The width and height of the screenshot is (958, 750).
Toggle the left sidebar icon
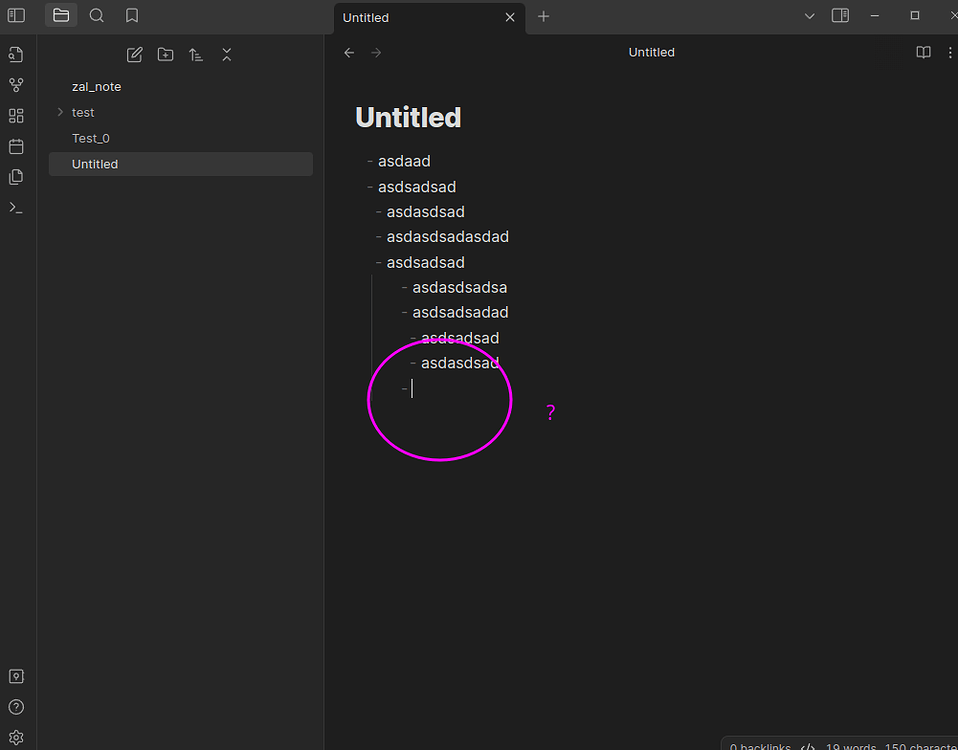click(16, 16)
